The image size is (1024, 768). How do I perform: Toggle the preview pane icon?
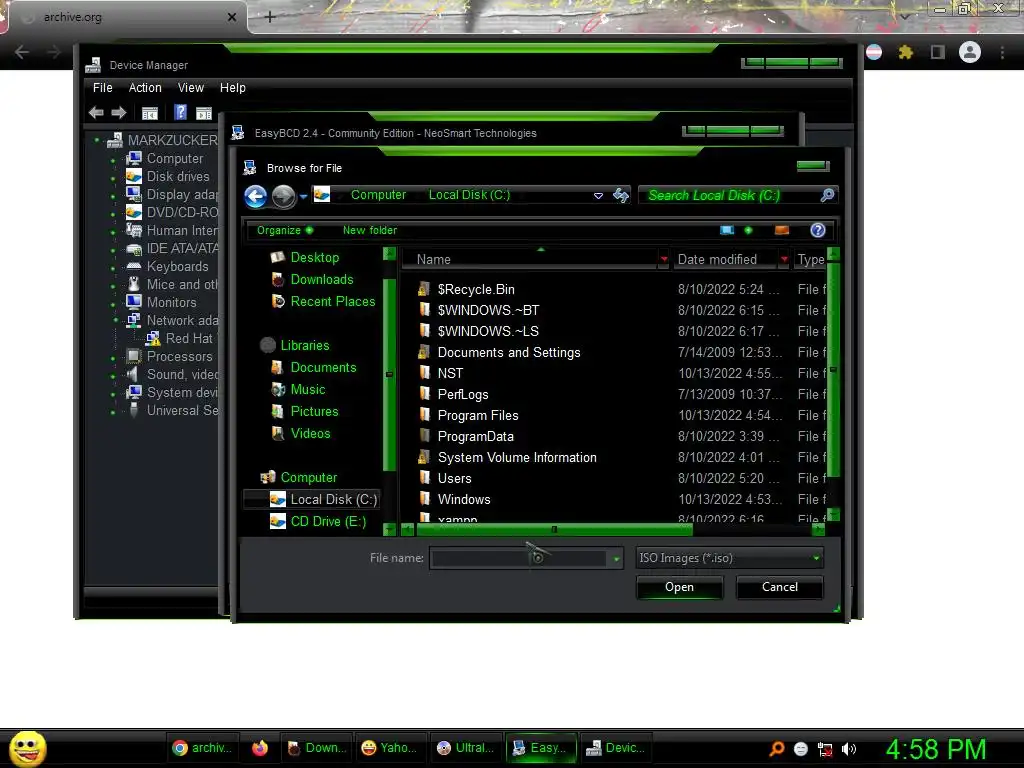click(x=782, y=230)
